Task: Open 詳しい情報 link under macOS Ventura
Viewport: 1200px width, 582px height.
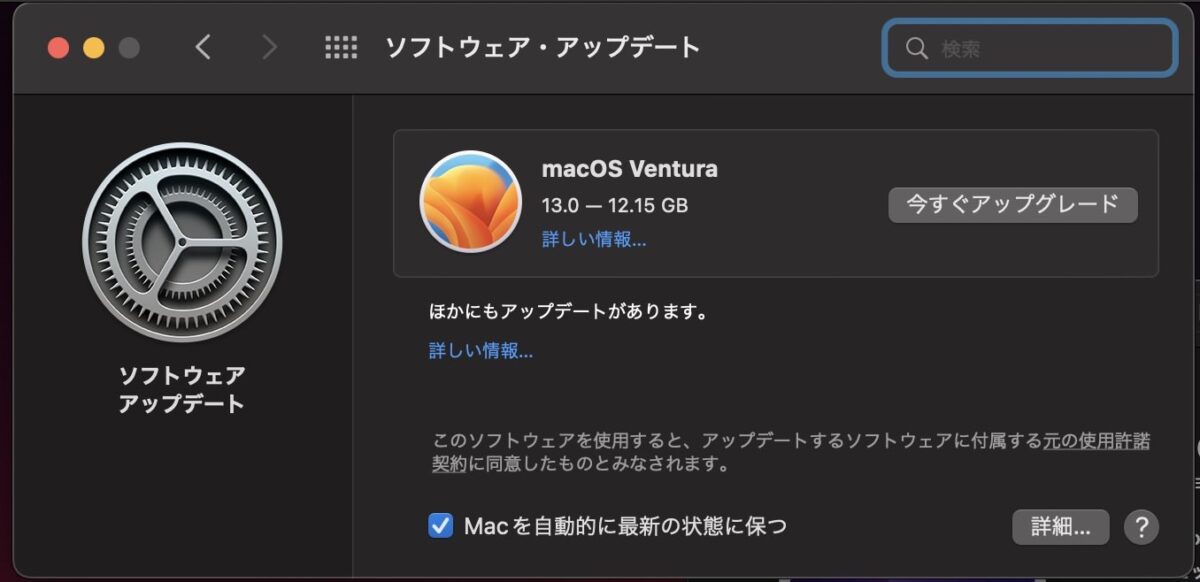Action: point(594,240)
